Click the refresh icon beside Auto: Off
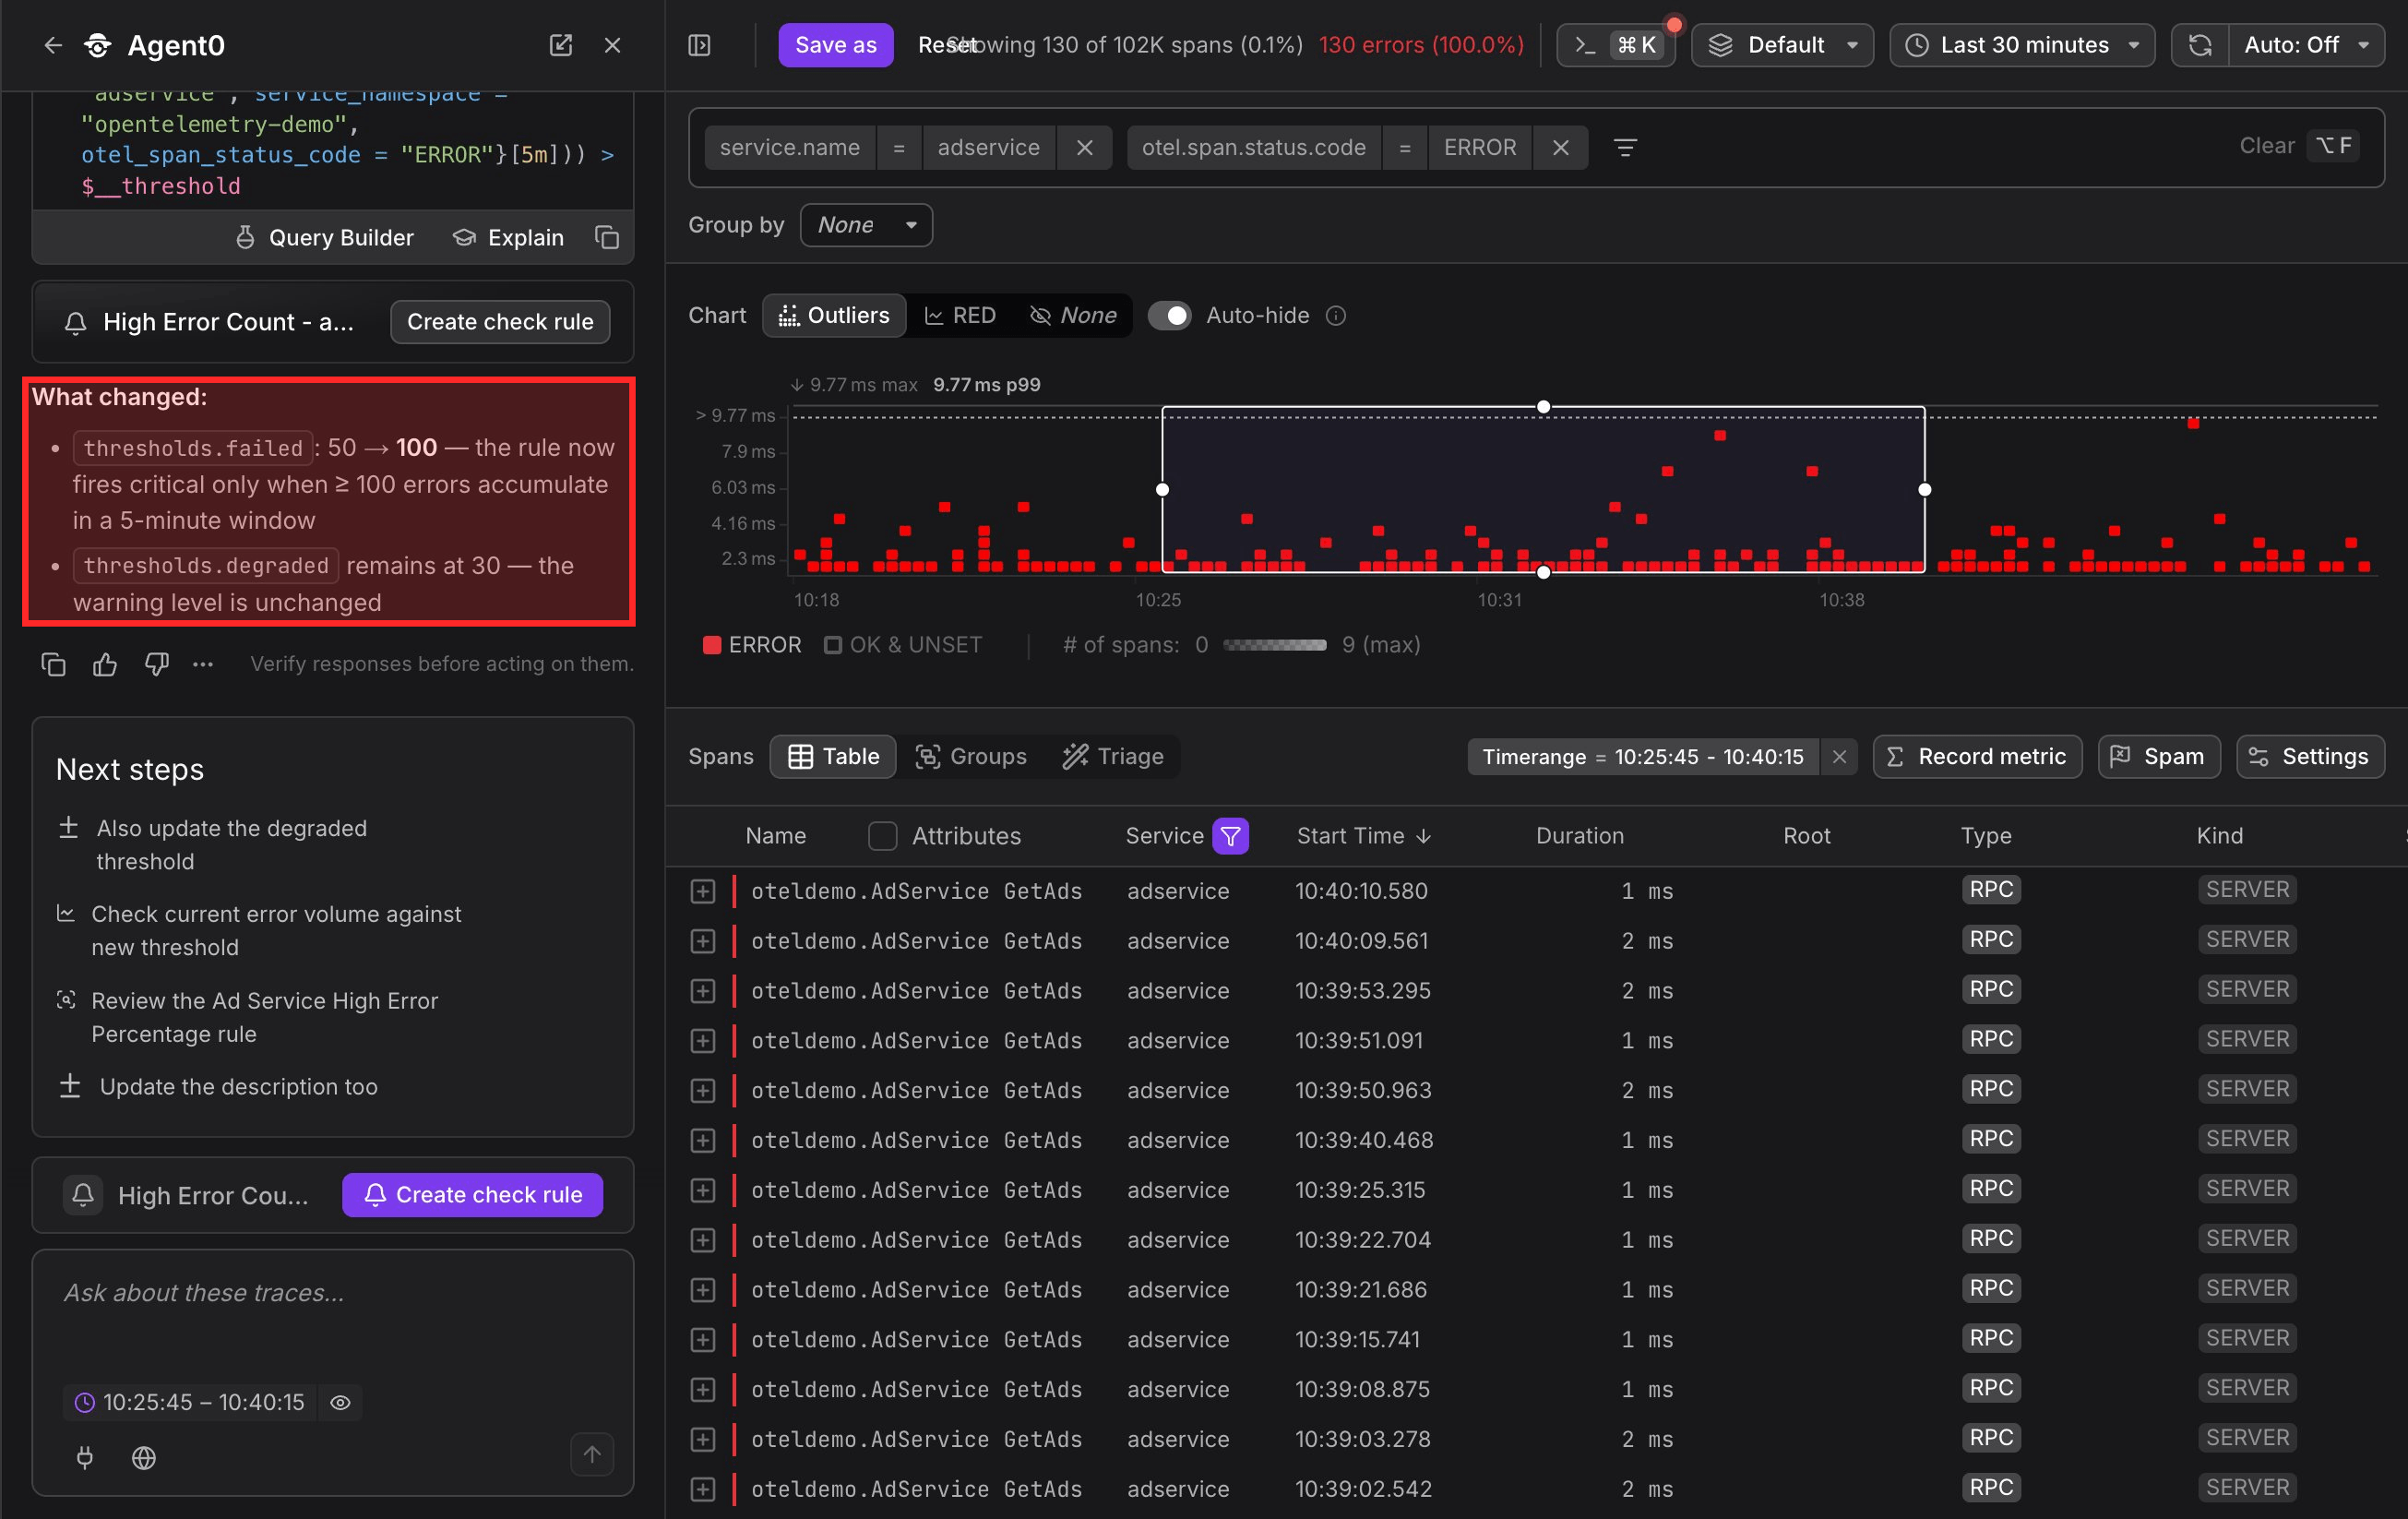 pos(2200,45)
